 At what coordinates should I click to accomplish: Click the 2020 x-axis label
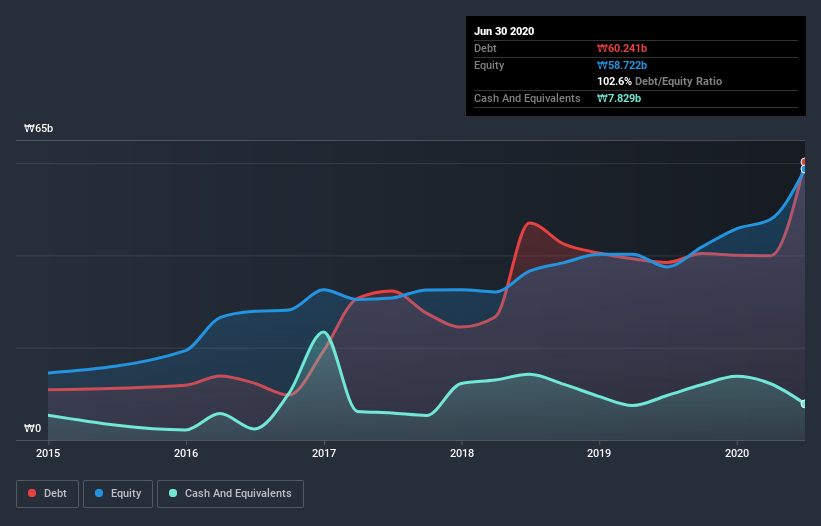737,453
